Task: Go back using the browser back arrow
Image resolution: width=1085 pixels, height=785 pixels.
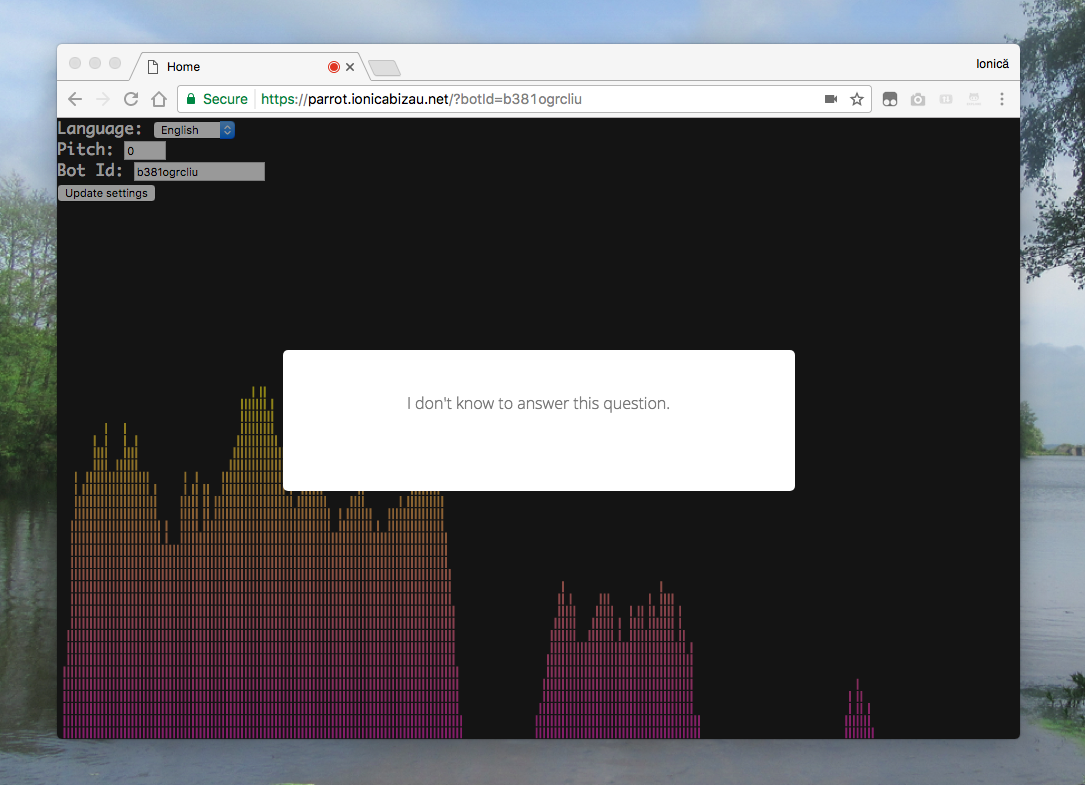Action: coord(75,99)
